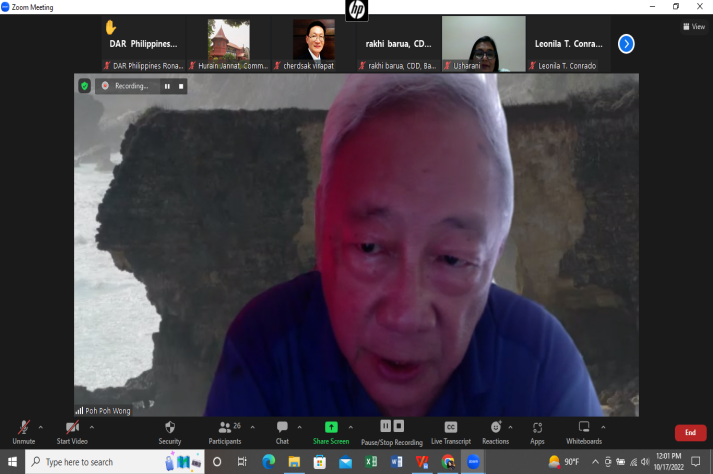The width and height of the screenshot is (713, 474).
Task: Pause recording in the top-left recording indicator
Action: point(167,86)
